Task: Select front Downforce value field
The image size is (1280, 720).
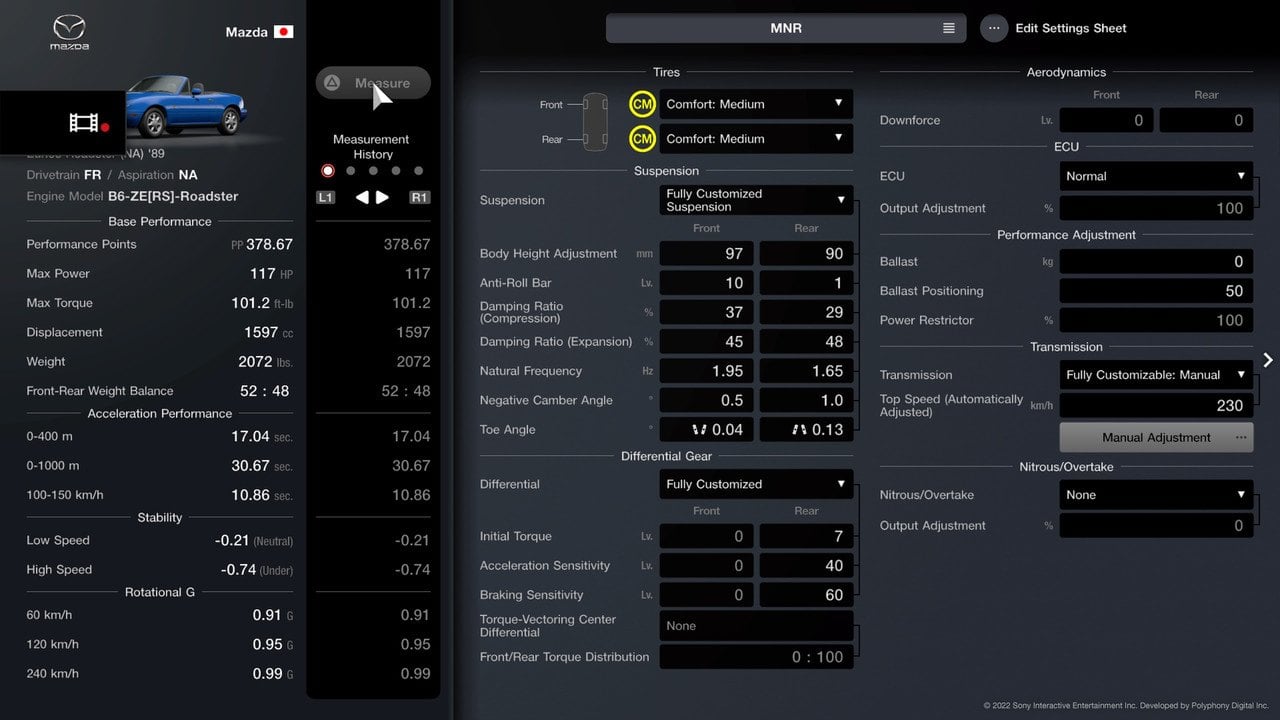Action: [1107, 120]
